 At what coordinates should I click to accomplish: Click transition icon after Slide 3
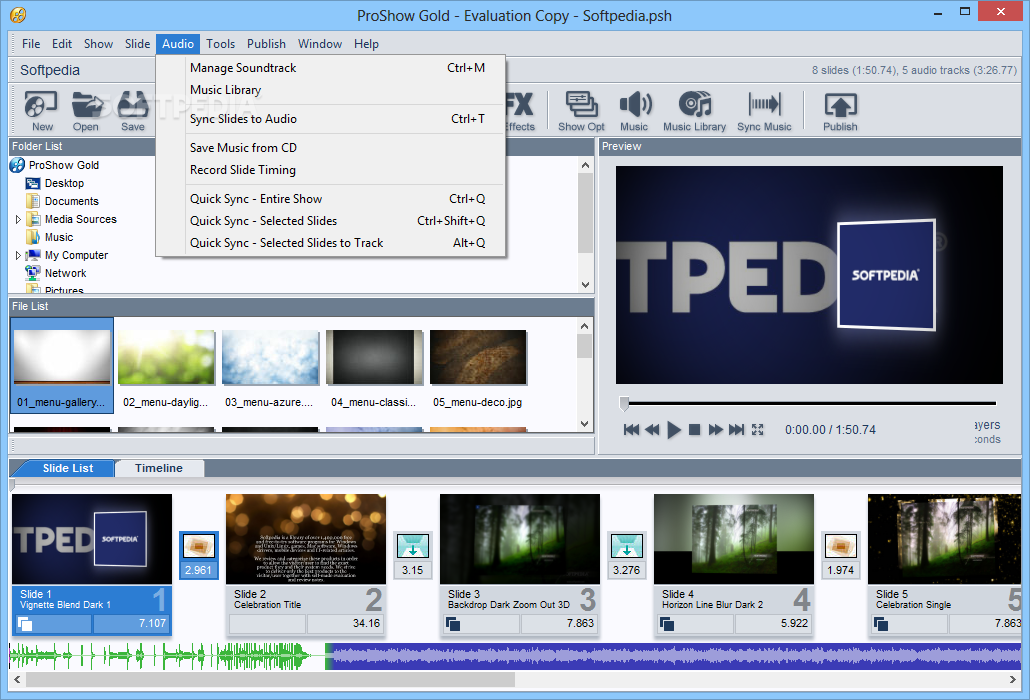[x=627, y=546]
